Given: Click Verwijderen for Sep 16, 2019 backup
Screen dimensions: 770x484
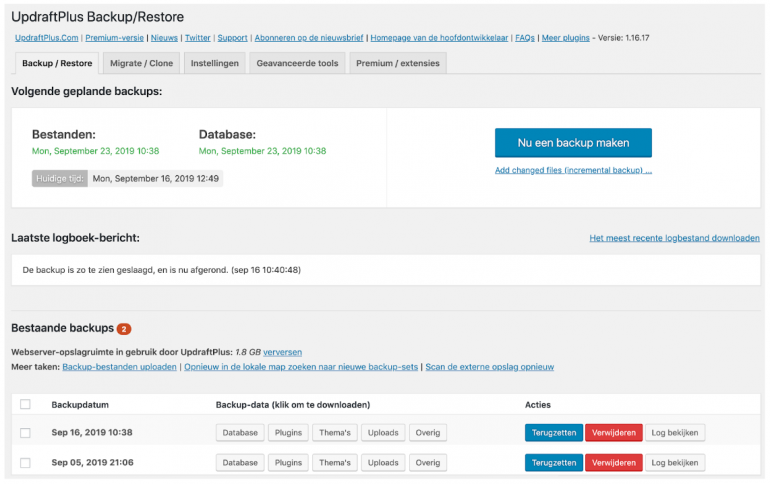Looking at the screenshot, I should [614, 432].
